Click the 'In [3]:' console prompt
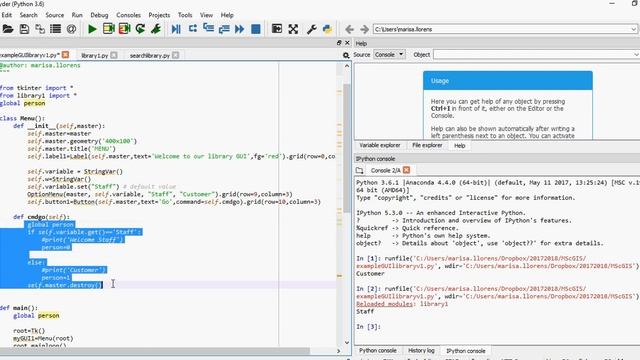The height and width of the screenshot is (360, 640). point(368,327)
